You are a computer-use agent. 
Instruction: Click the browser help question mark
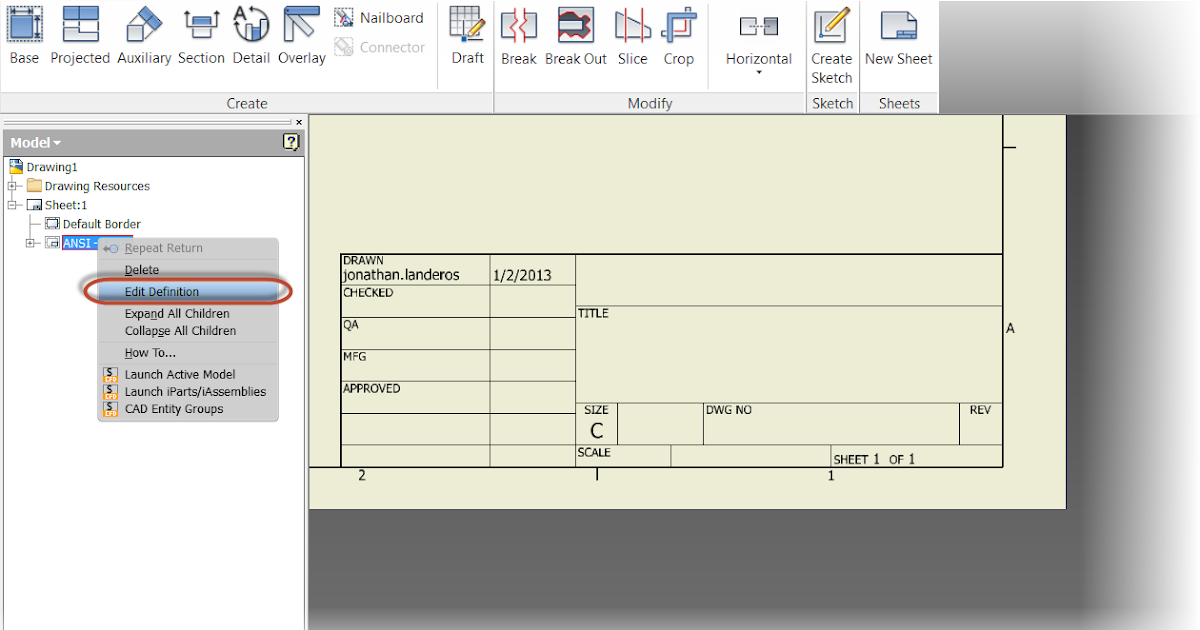290,142
